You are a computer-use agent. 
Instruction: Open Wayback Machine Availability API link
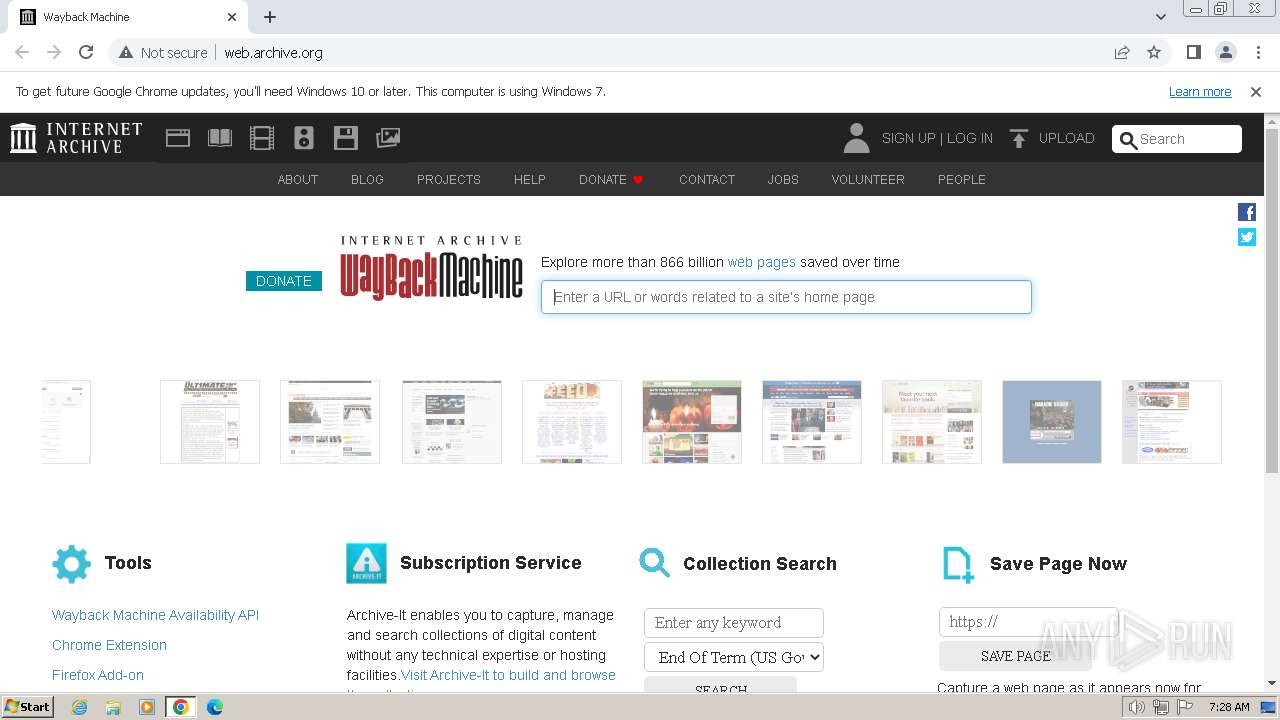click(x=155, y=615)
